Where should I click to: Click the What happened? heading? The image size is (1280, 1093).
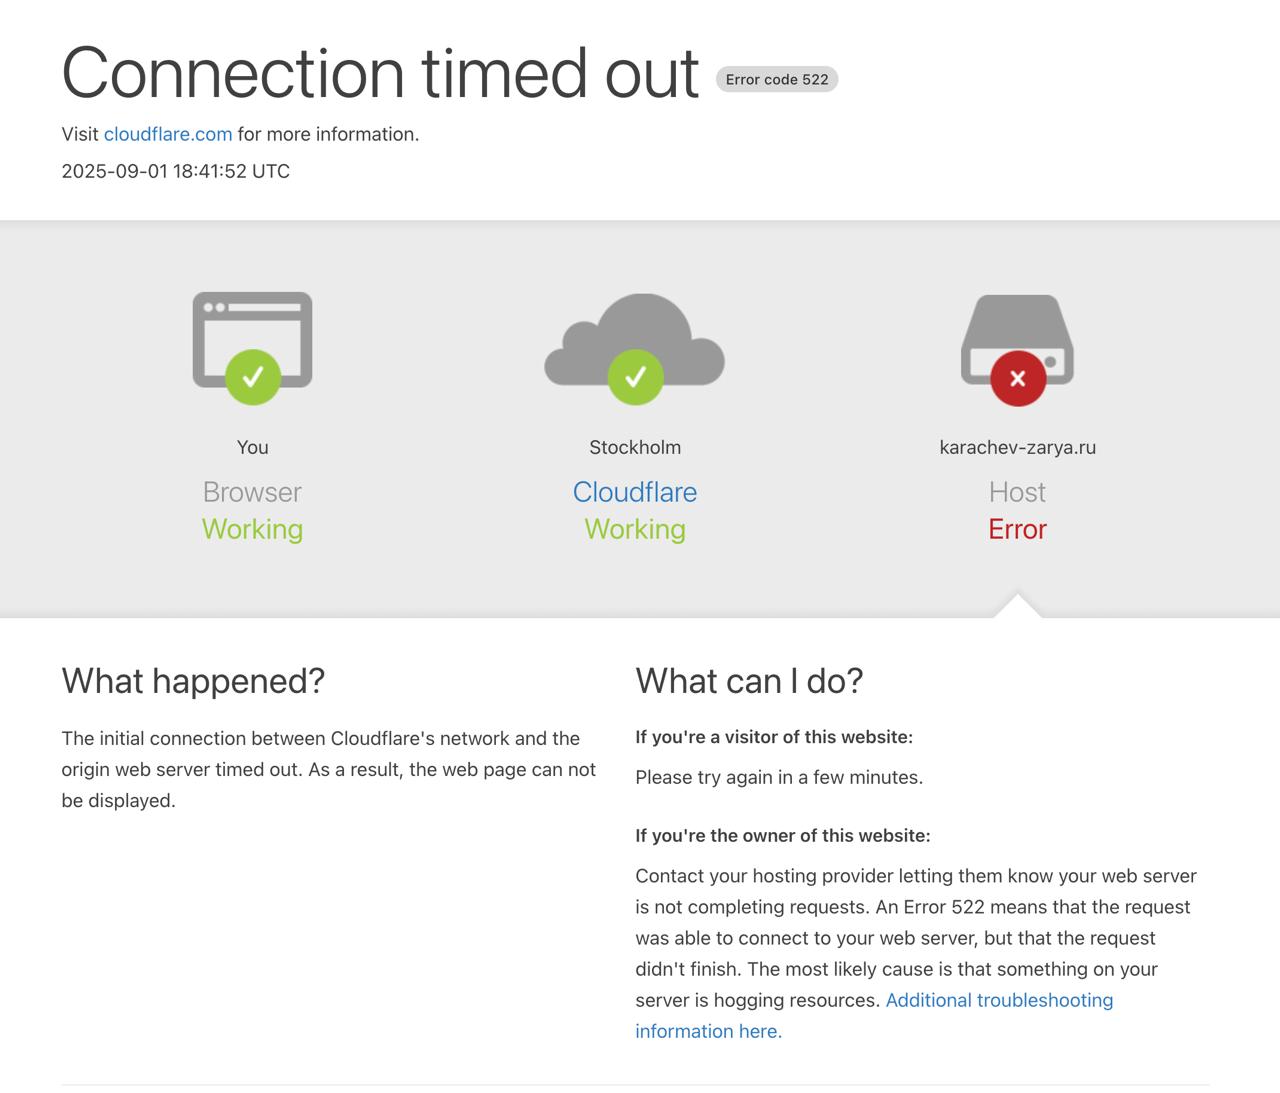coord(193,681)
